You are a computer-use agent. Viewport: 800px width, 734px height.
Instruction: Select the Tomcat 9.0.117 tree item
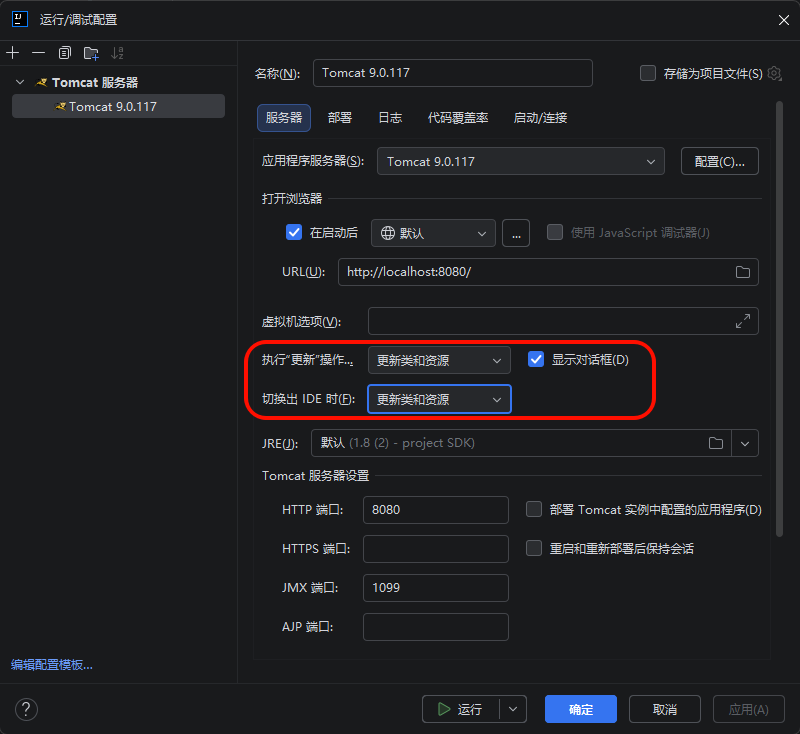[x=118, y=106]
